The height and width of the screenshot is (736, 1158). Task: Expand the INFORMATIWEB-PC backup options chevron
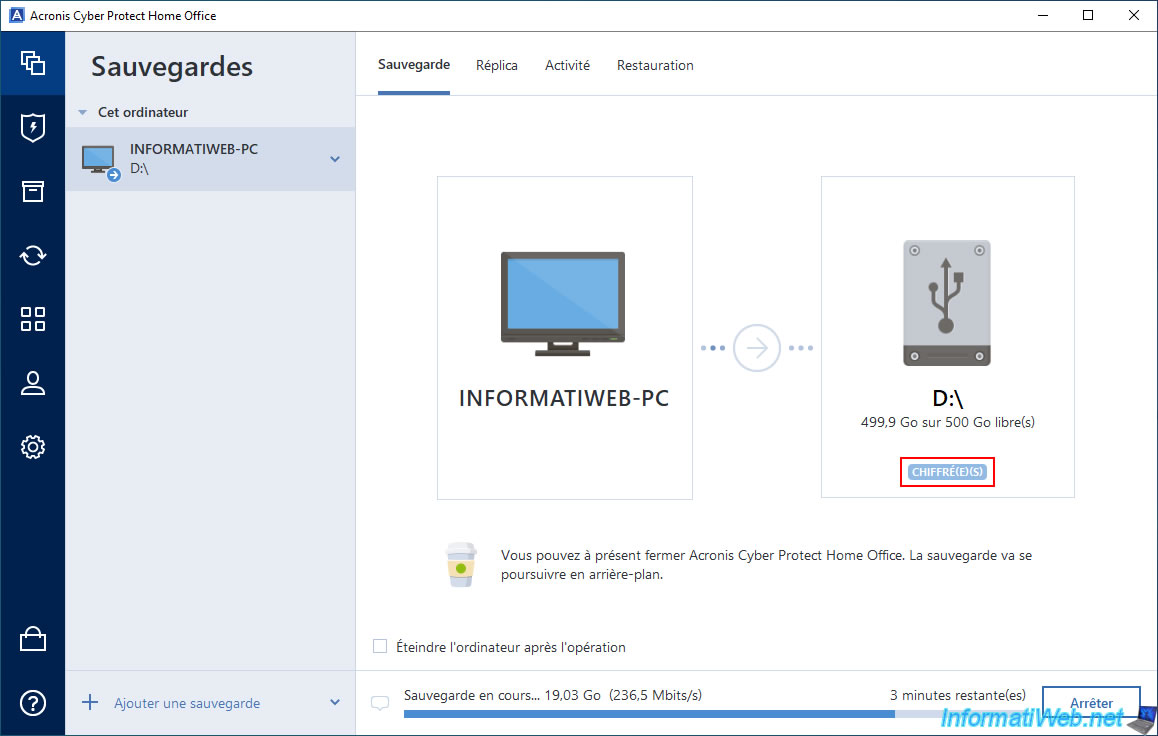point(335,159)
